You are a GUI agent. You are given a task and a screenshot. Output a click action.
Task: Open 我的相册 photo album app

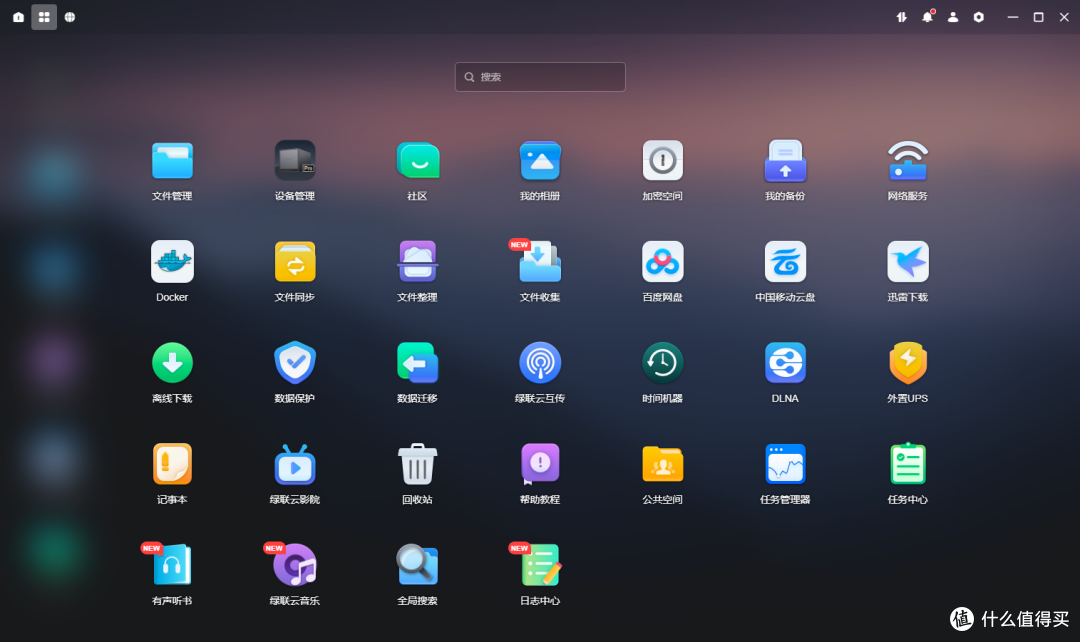540,161
